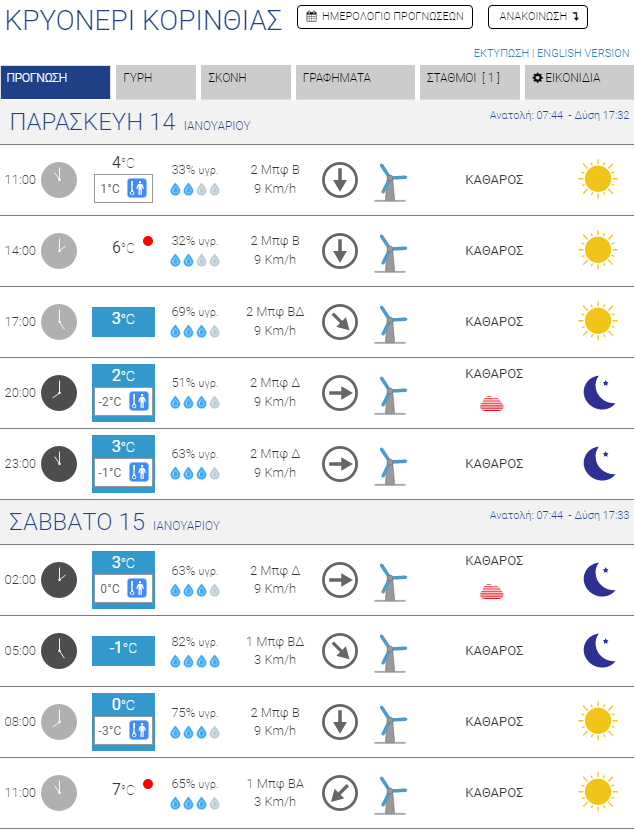
Task: Click the humidity droplets at Saturday 05:00
Action: click(195, 661)
